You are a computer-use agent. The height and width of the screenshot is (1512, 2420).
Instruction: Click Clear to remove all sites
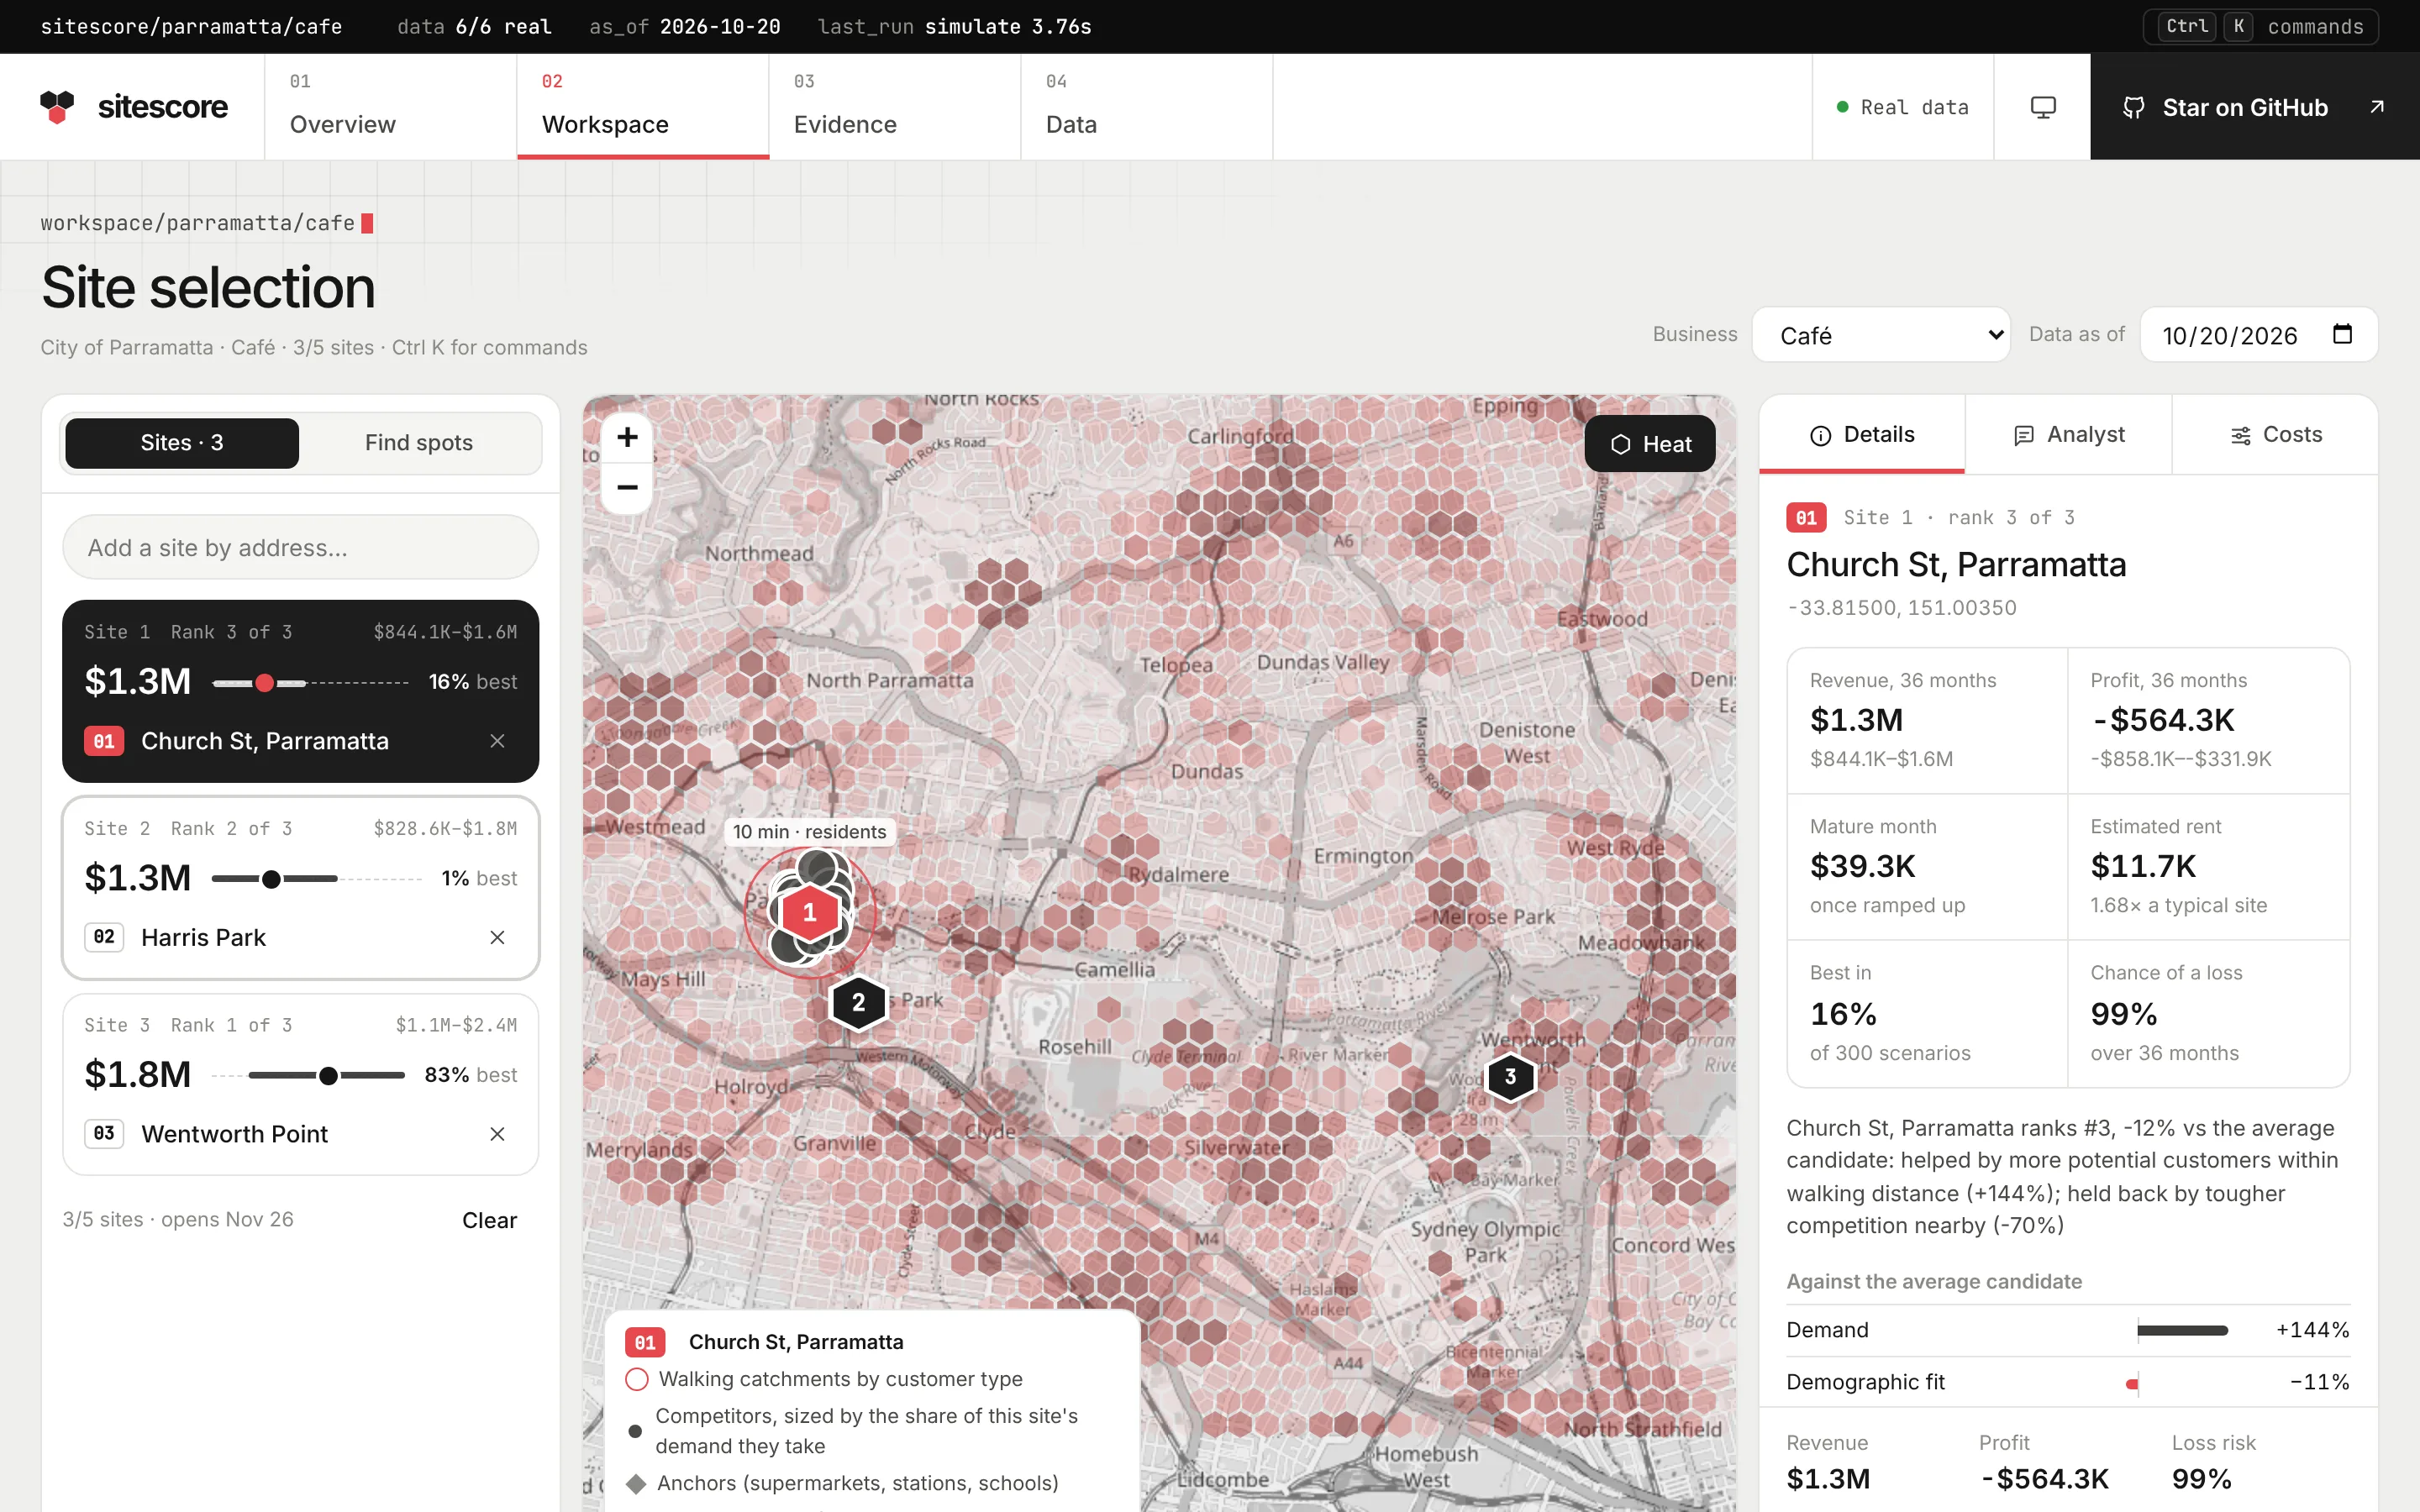(489, 1220)
